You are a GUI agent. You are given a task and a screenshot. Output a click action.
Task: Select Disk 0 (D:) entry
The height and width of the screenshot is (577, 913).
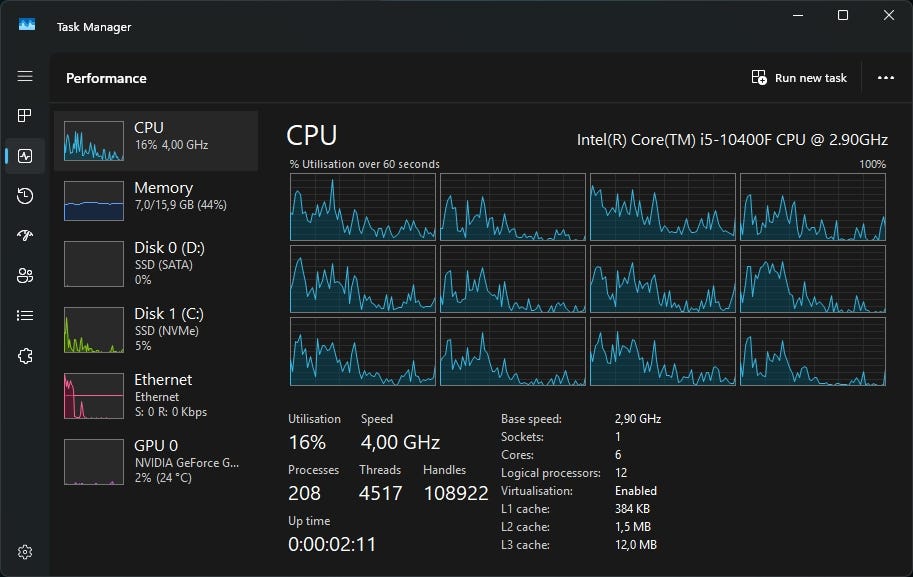[155, 264]
